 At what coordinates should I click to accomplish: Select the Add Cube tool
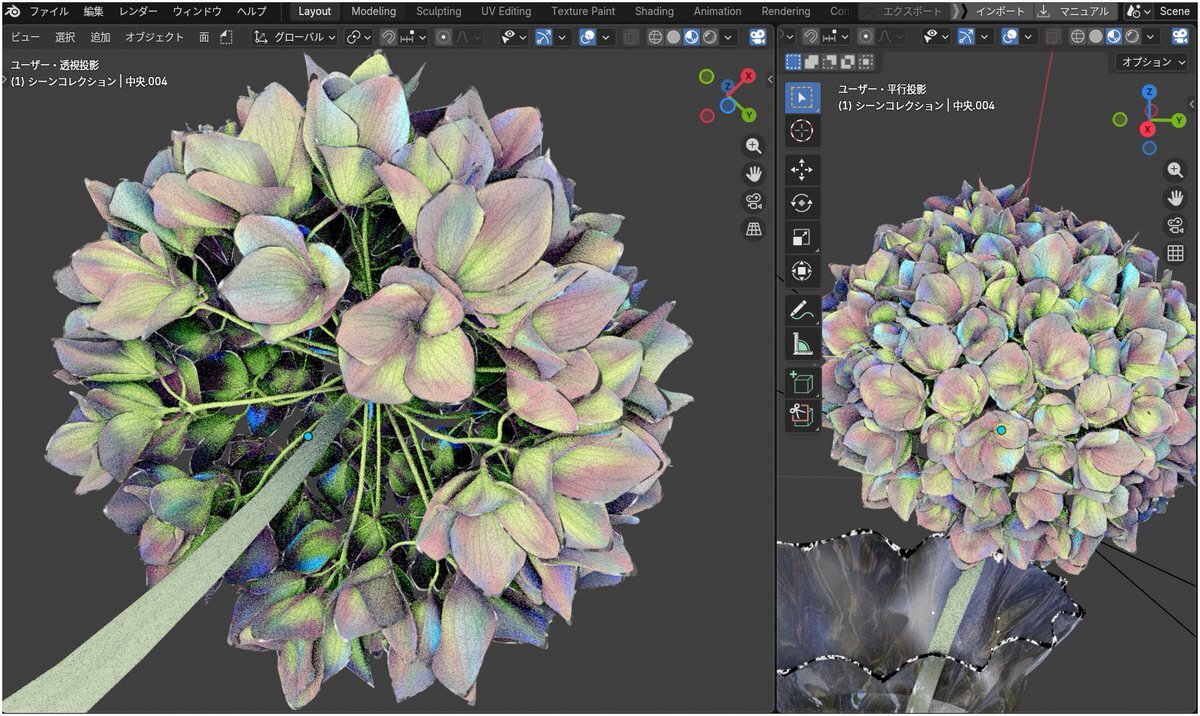[802, 382]
